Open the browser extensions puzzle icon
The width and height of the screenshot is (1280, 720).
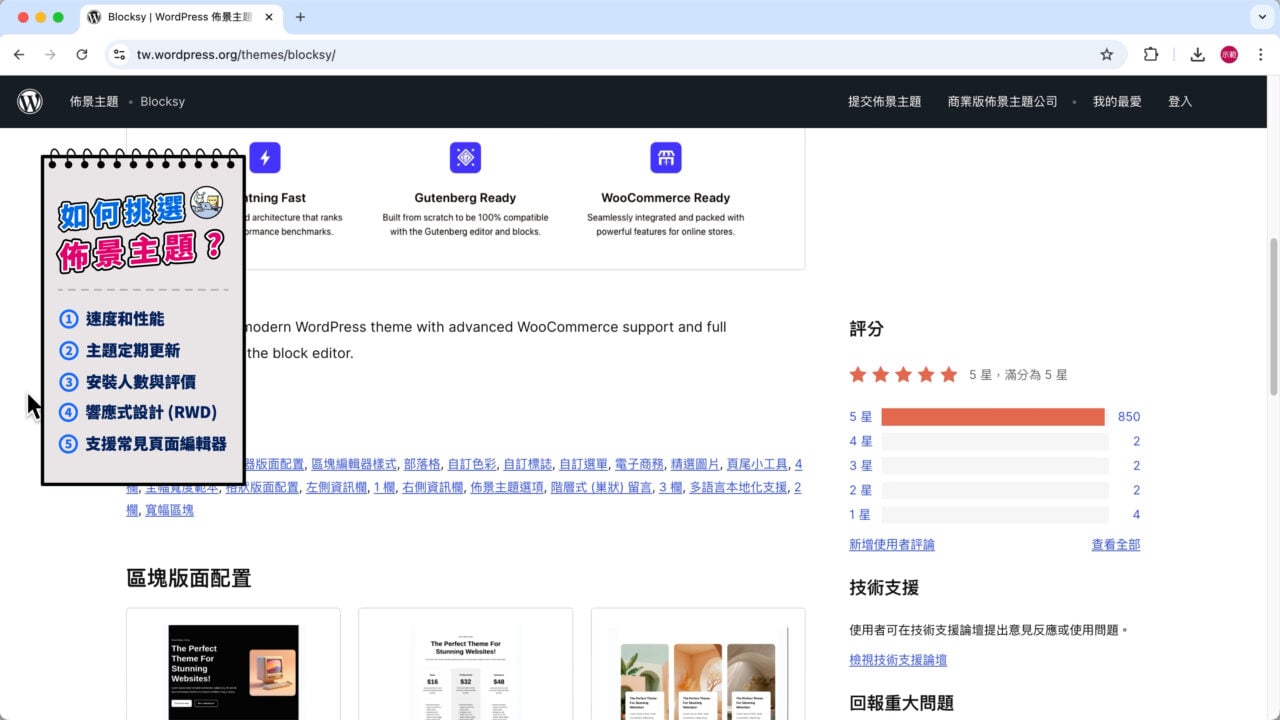pyautogui.click(x=1151, y=55)
